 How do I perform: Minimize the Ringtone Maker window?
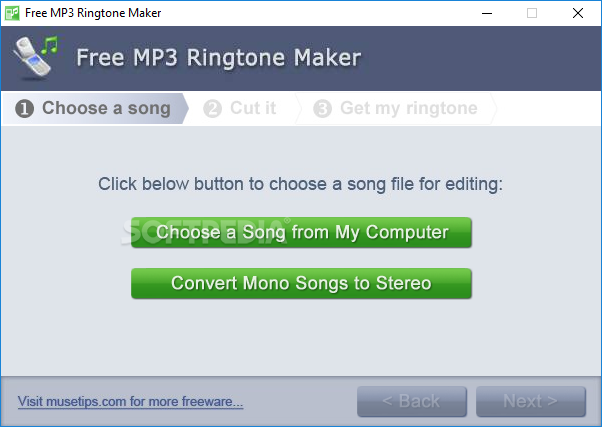(x=487, y=13)
